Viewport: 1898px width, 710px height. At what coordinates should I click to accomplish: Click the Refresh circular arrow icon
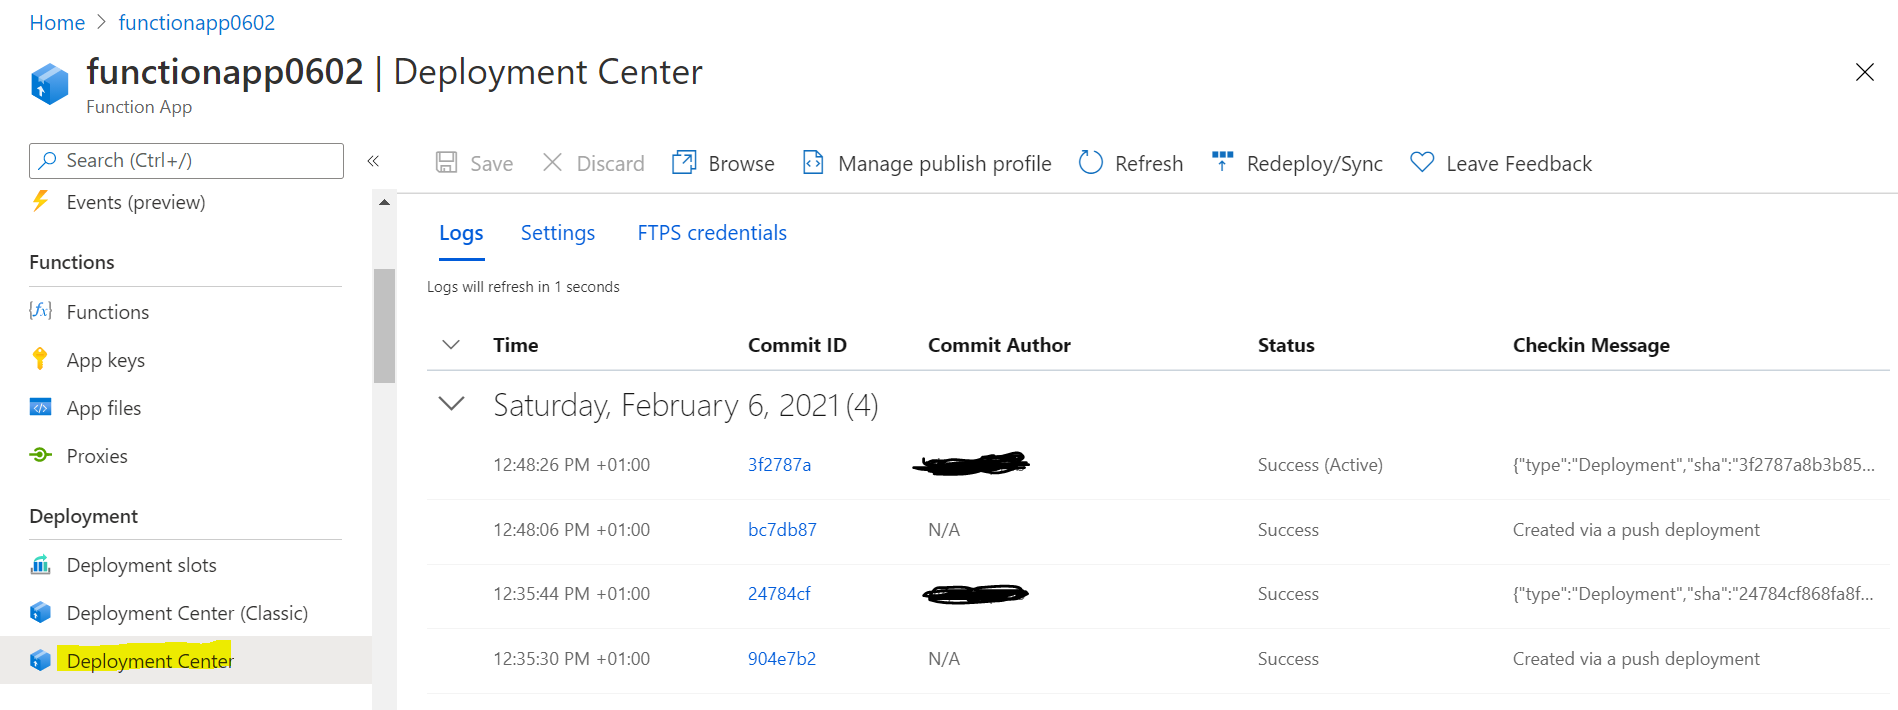[1091, 163]
